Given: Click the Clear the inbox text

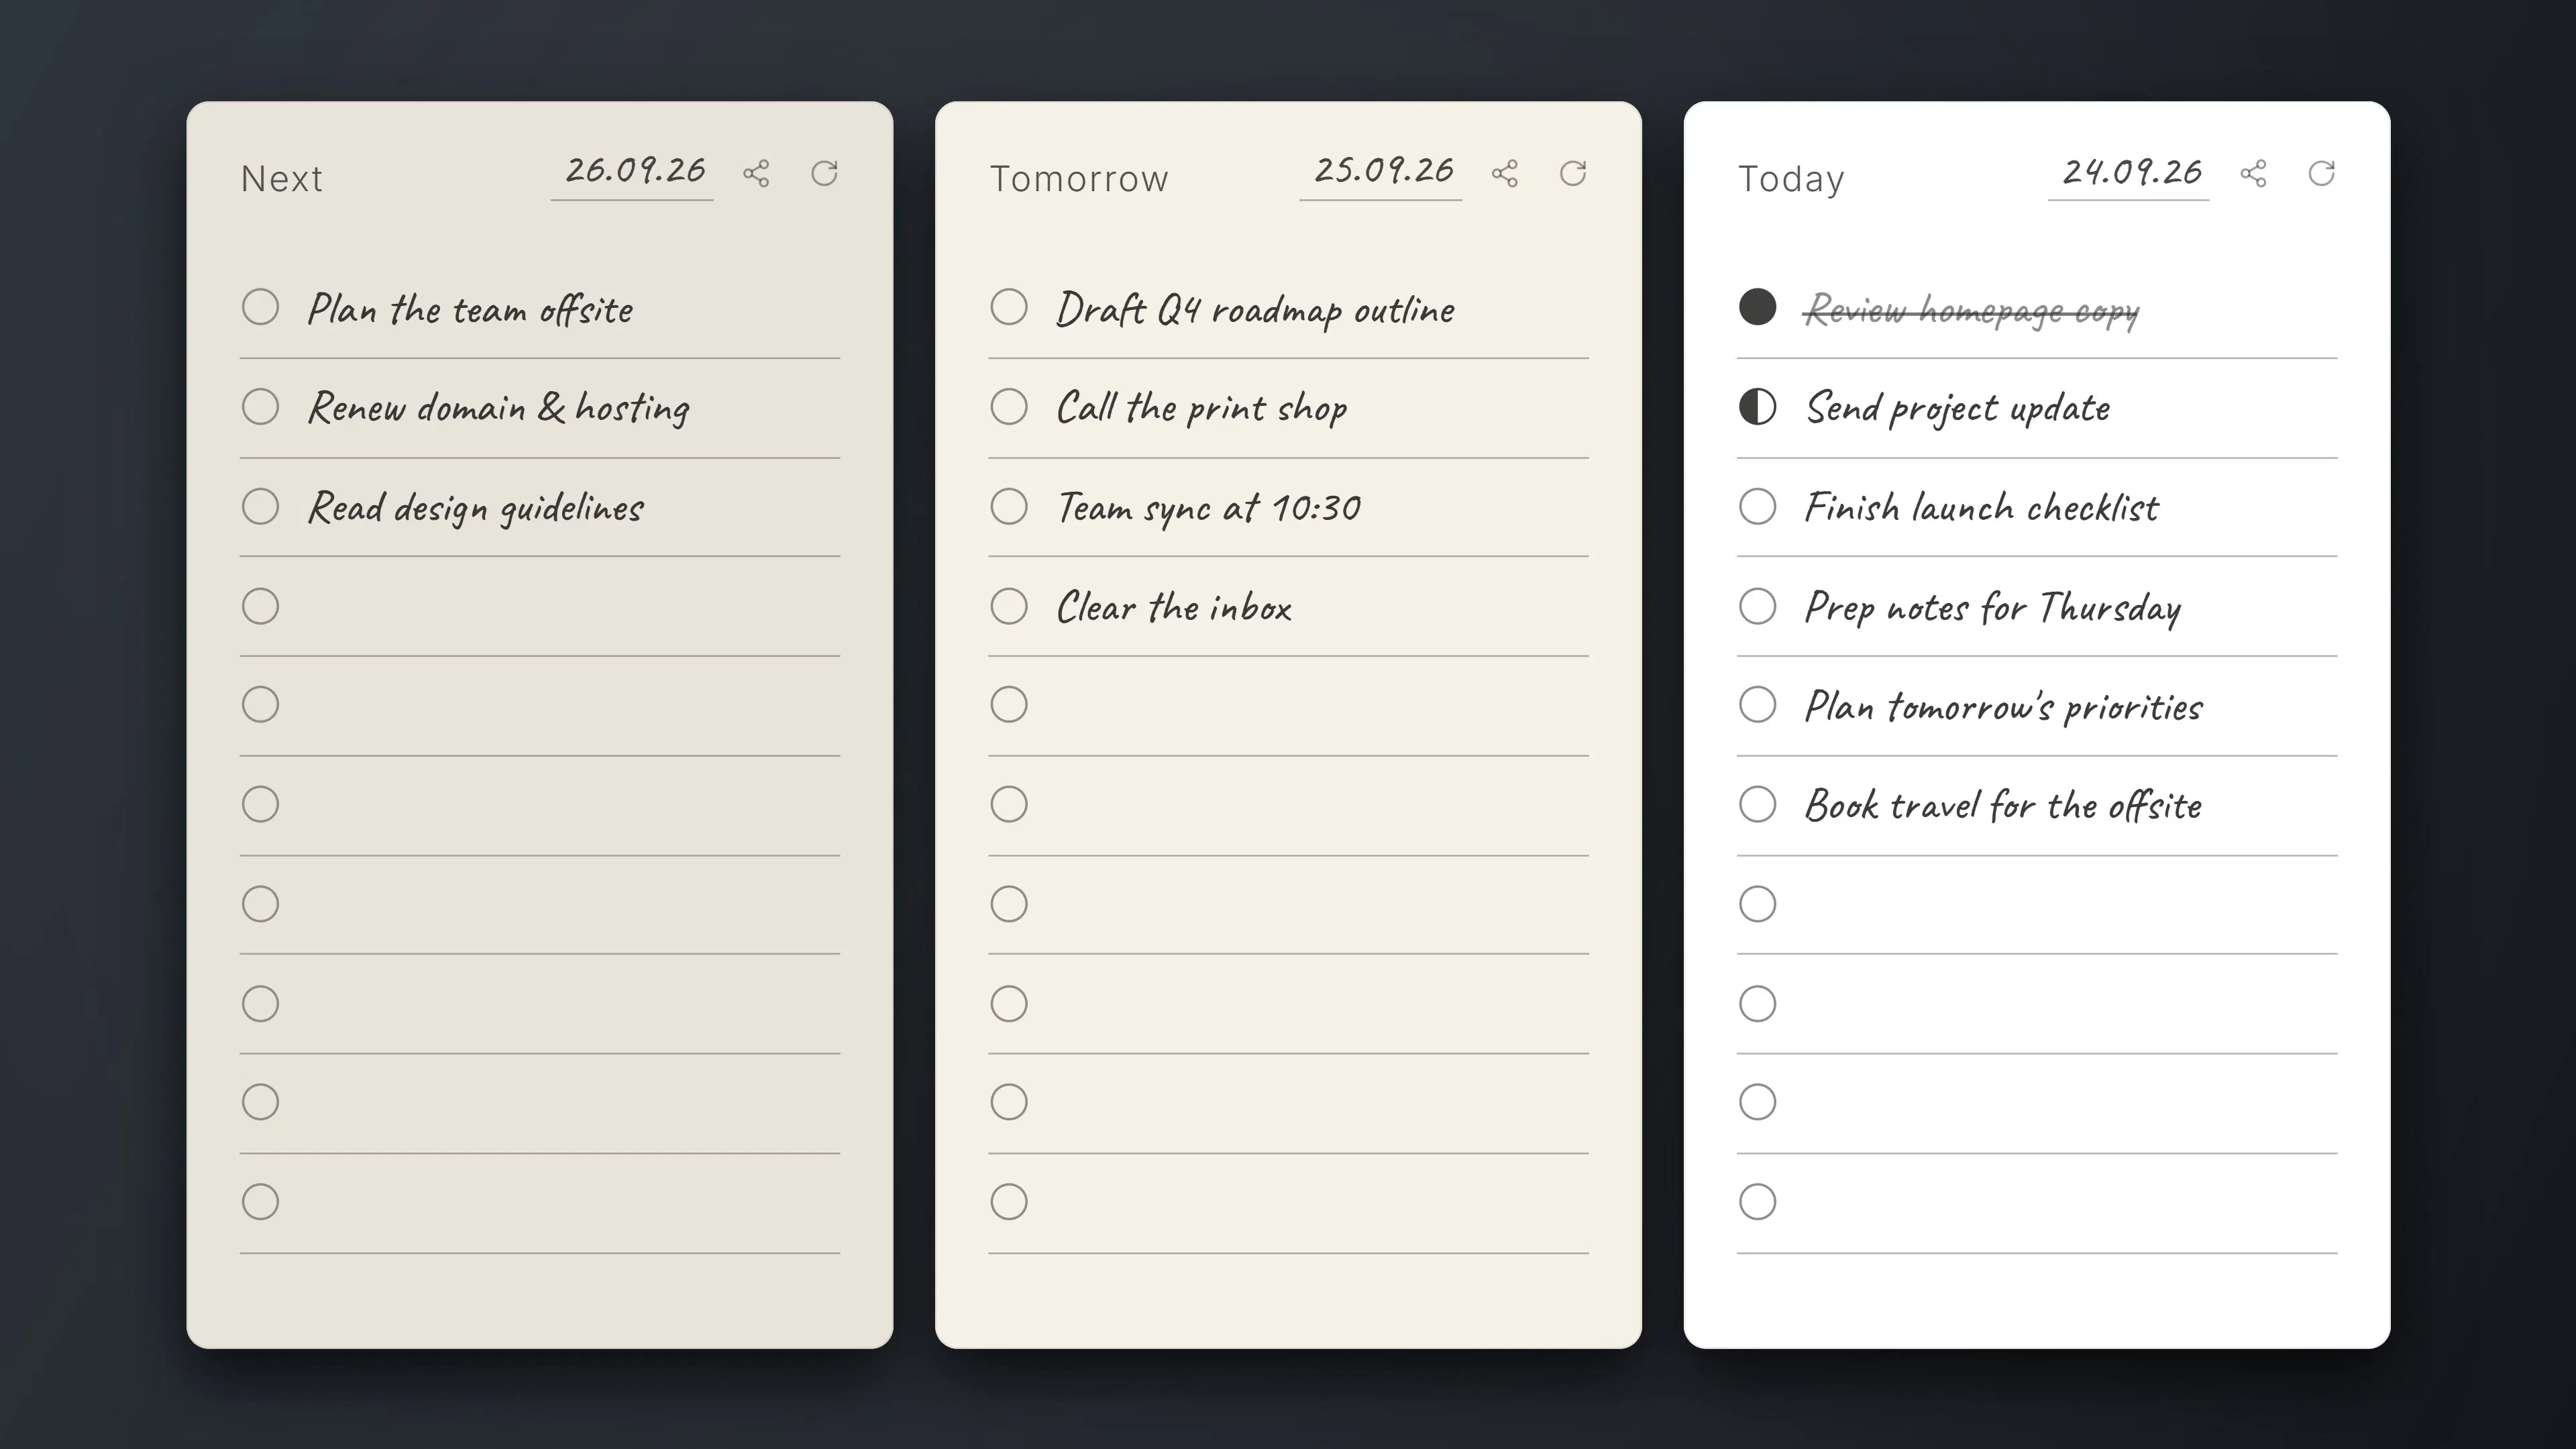Looking at the screenshot, I should tap(1174, 607).
